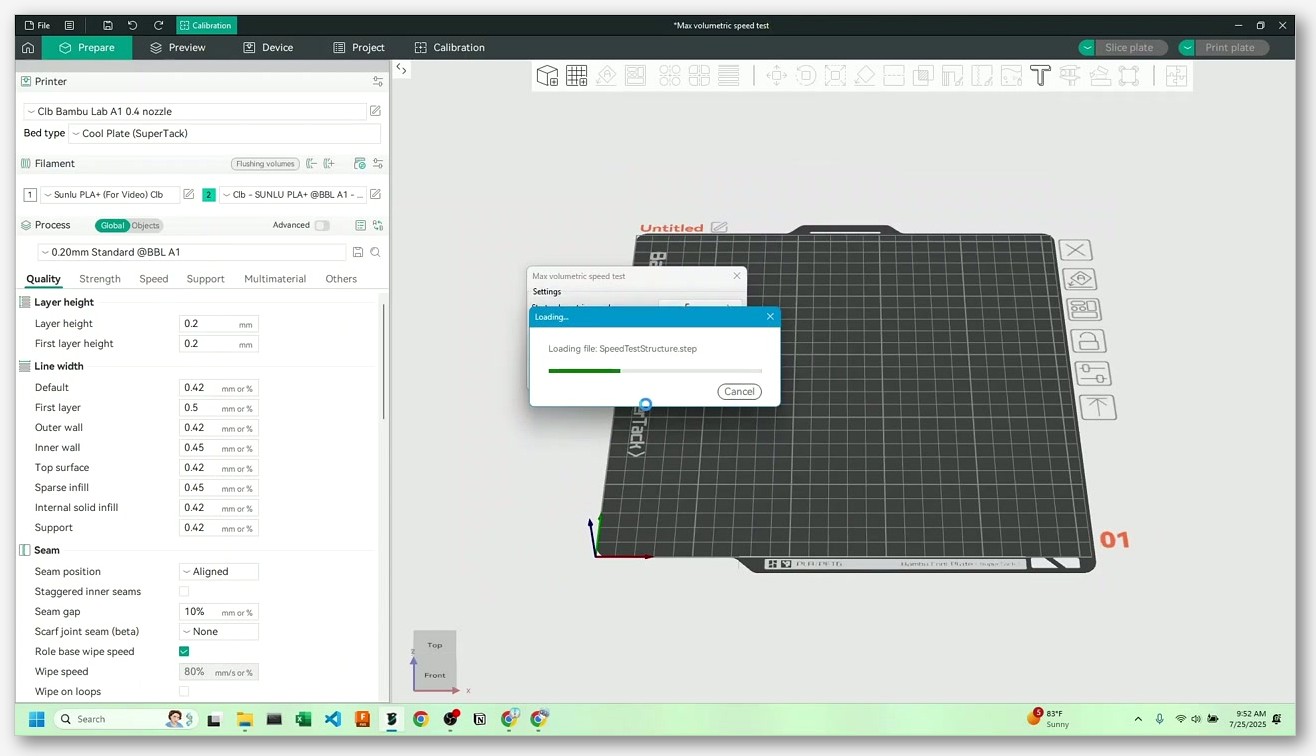The width and height of the screenshot is (1316, 756).
Task: Switch to the Device tab
Action: pos(268,47)
